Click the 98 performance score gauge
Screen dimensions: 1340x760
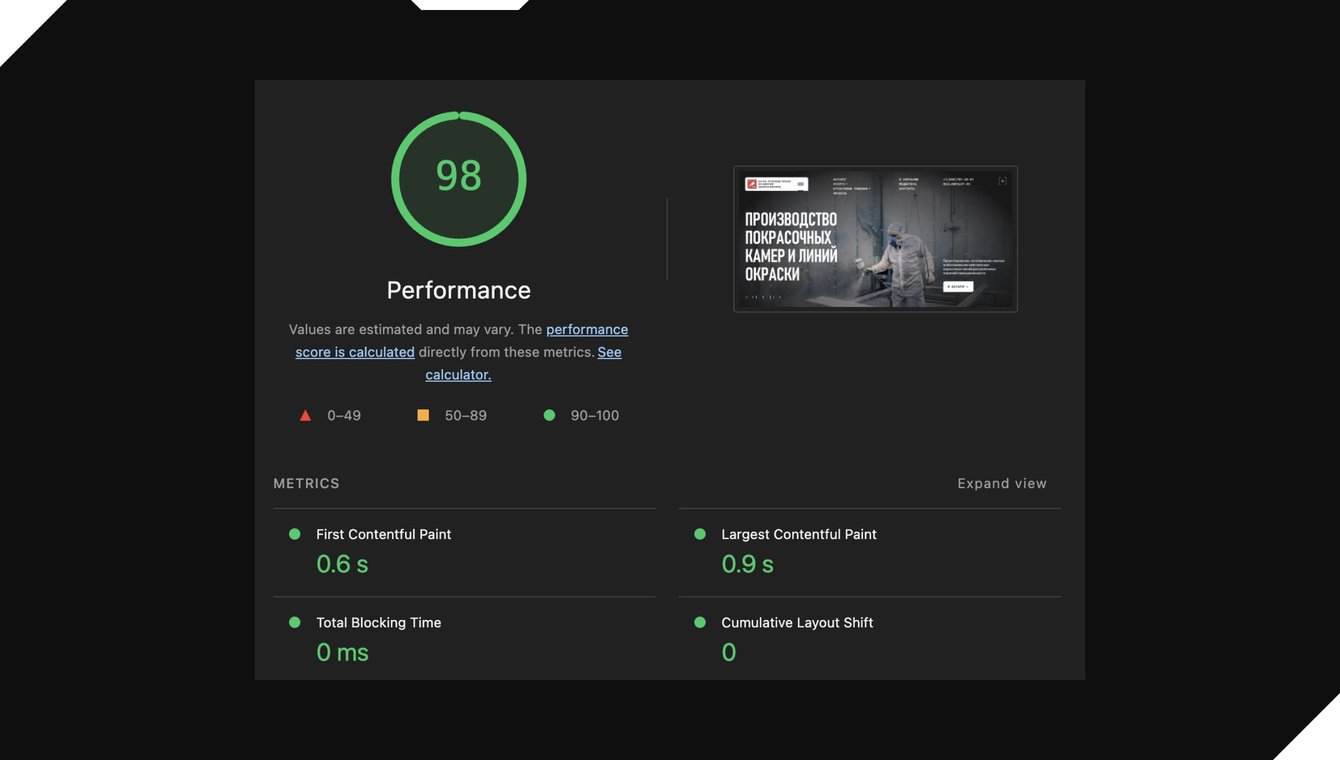(x=459, y=178)
